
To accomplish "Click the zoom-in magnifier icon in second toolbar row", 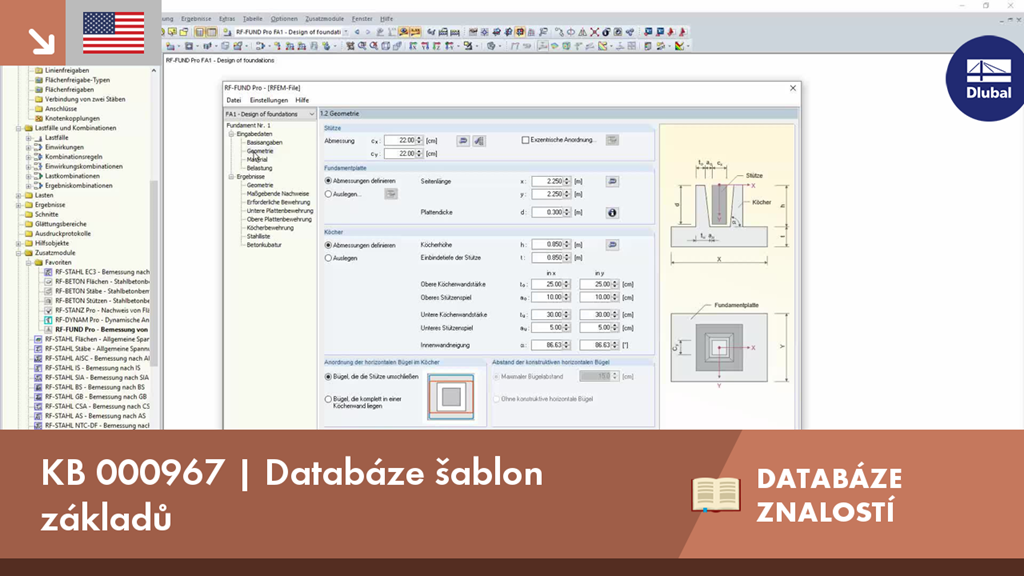I will pyautogui.click(x=362, y=46).
